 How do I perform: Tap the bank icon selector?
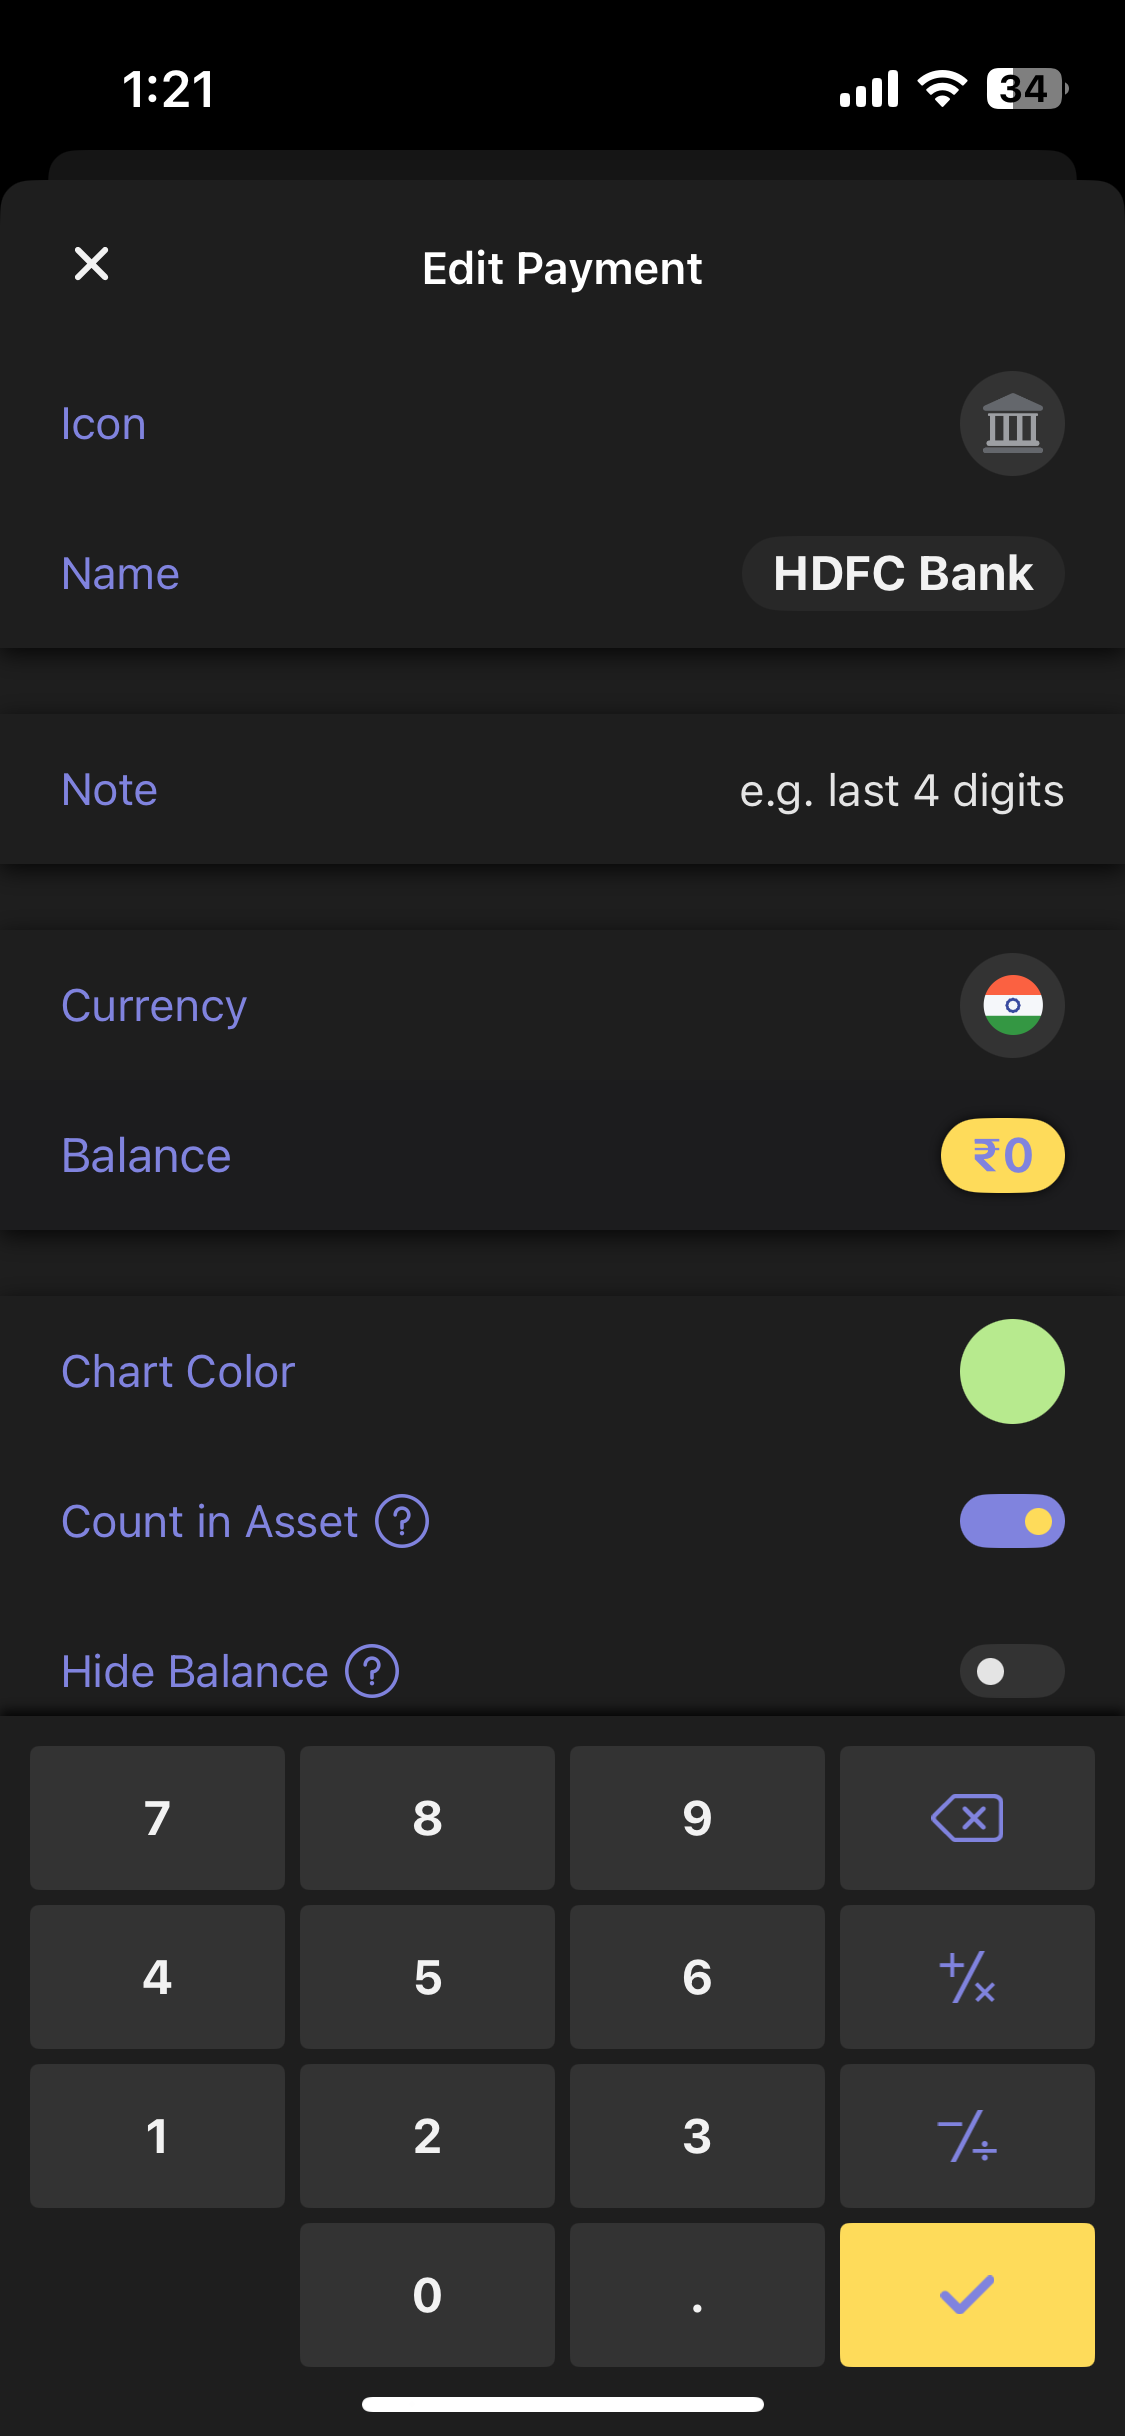coord(1012,424)
